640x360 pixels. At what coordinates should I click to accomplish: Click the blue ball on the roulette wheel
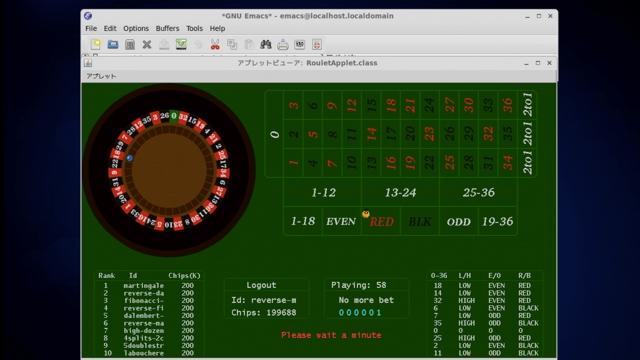(129, 158)
